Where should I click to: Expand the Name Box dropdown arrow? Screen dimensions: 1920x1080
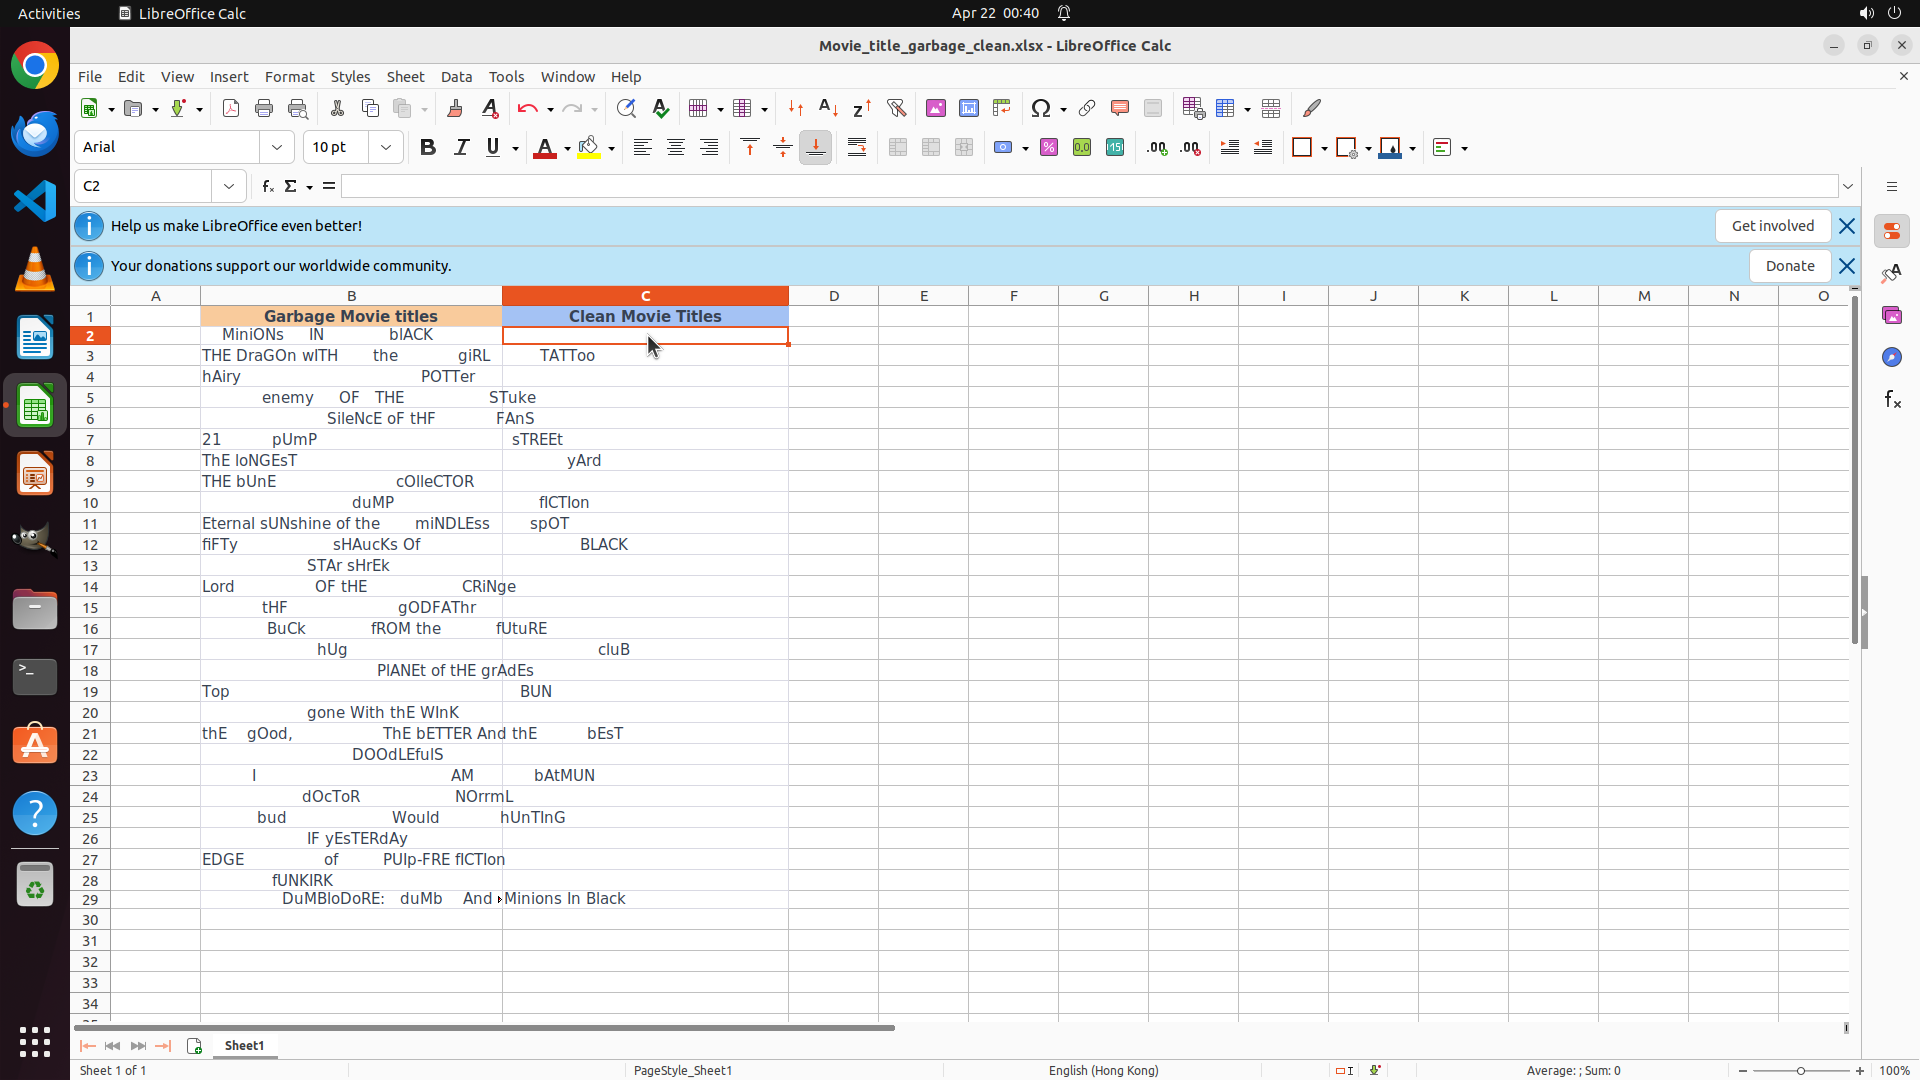coord(229,186)
